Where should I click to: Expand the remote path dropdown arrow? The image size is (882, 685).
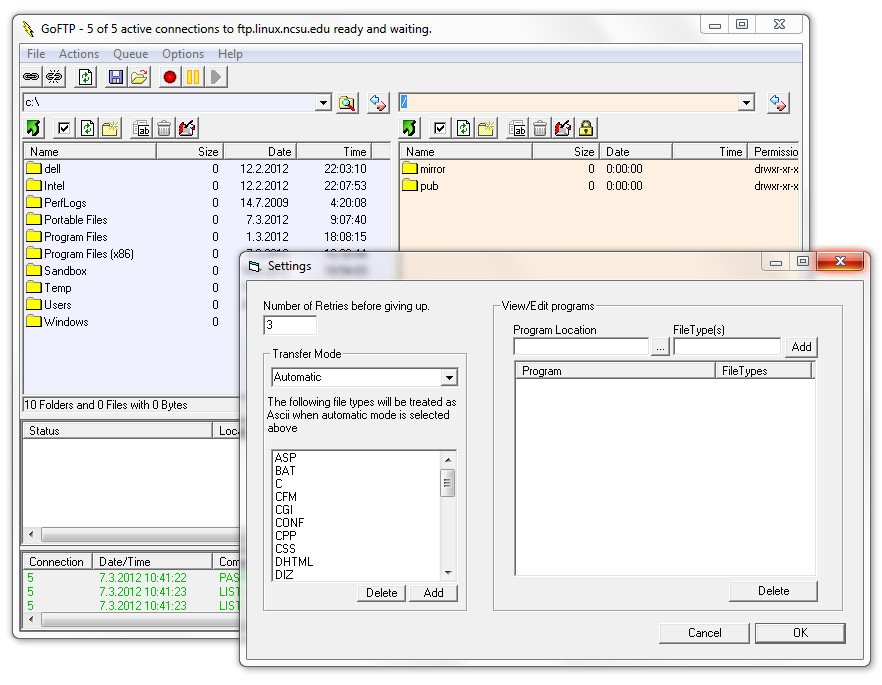click(x=746, y=102)
